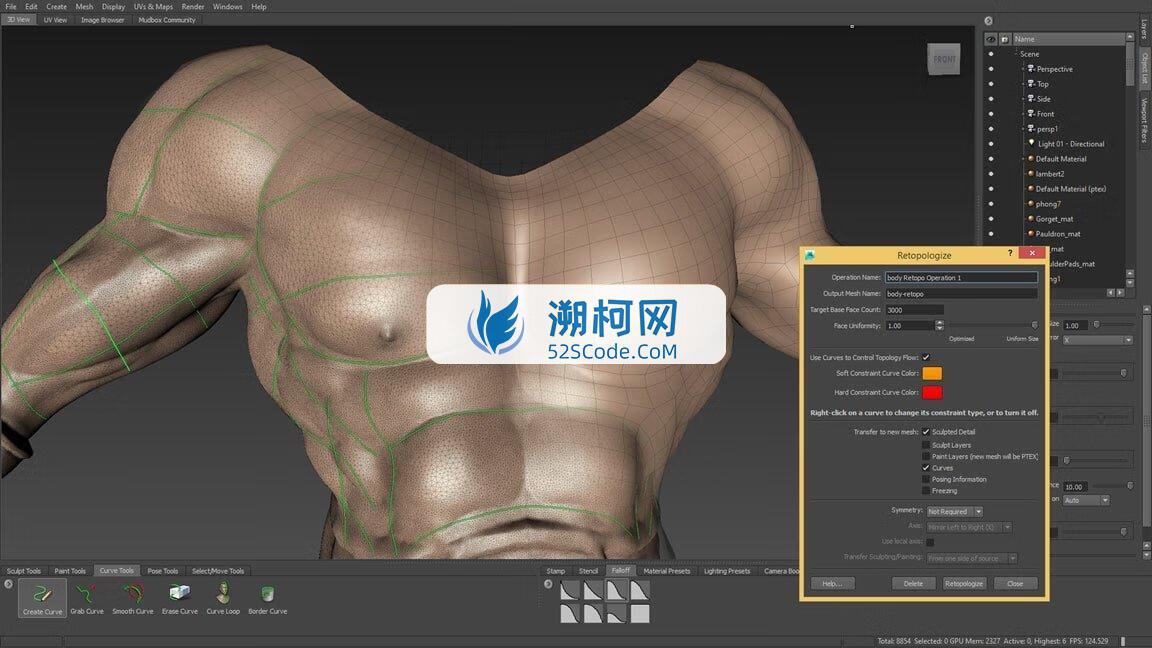
Task: Switch to the UV View tab
Action: 55,20
